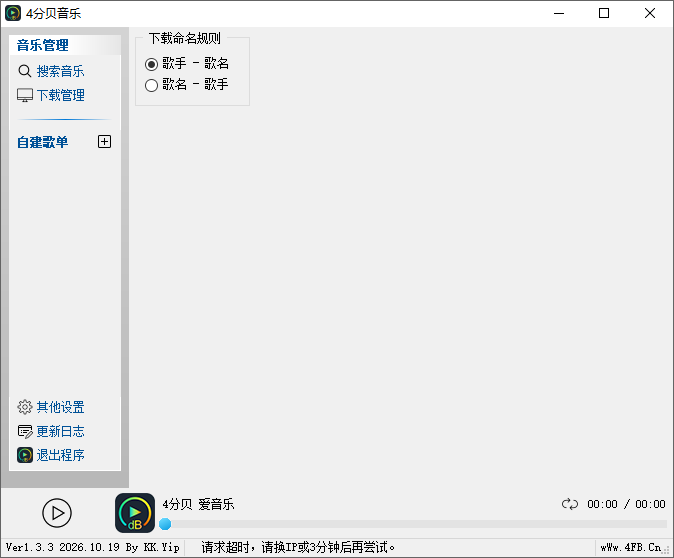Click the 下载命名规则 group label

coord(185,38)
